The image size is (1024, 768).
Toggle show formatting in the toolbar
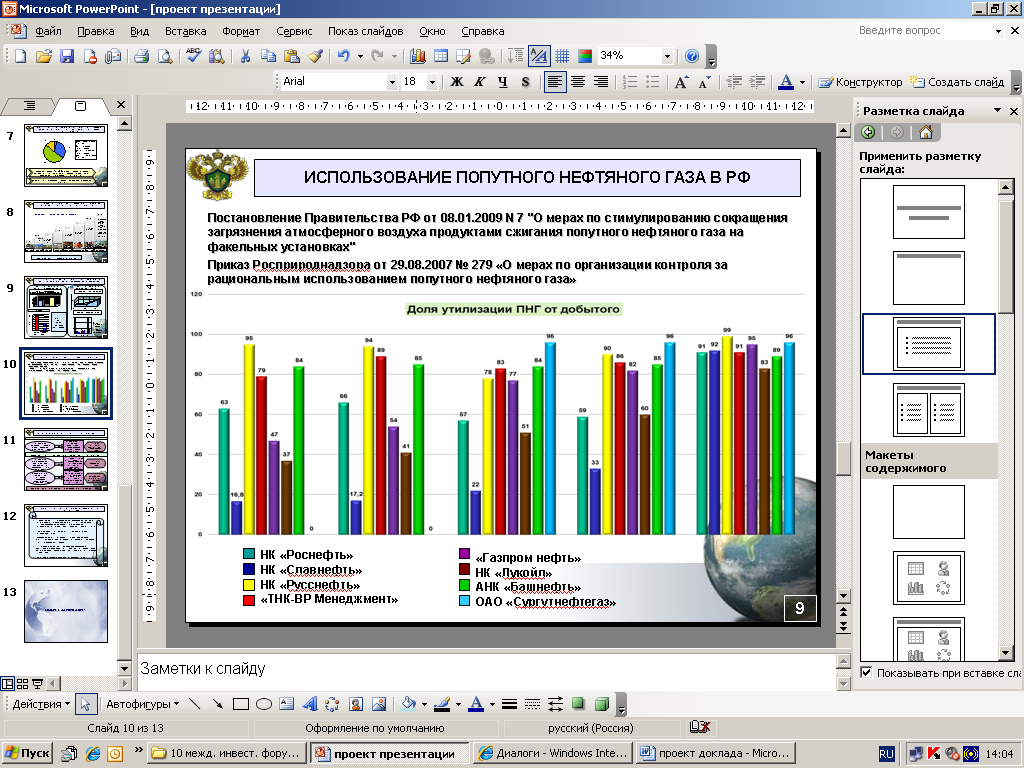[x=539, y=56]
